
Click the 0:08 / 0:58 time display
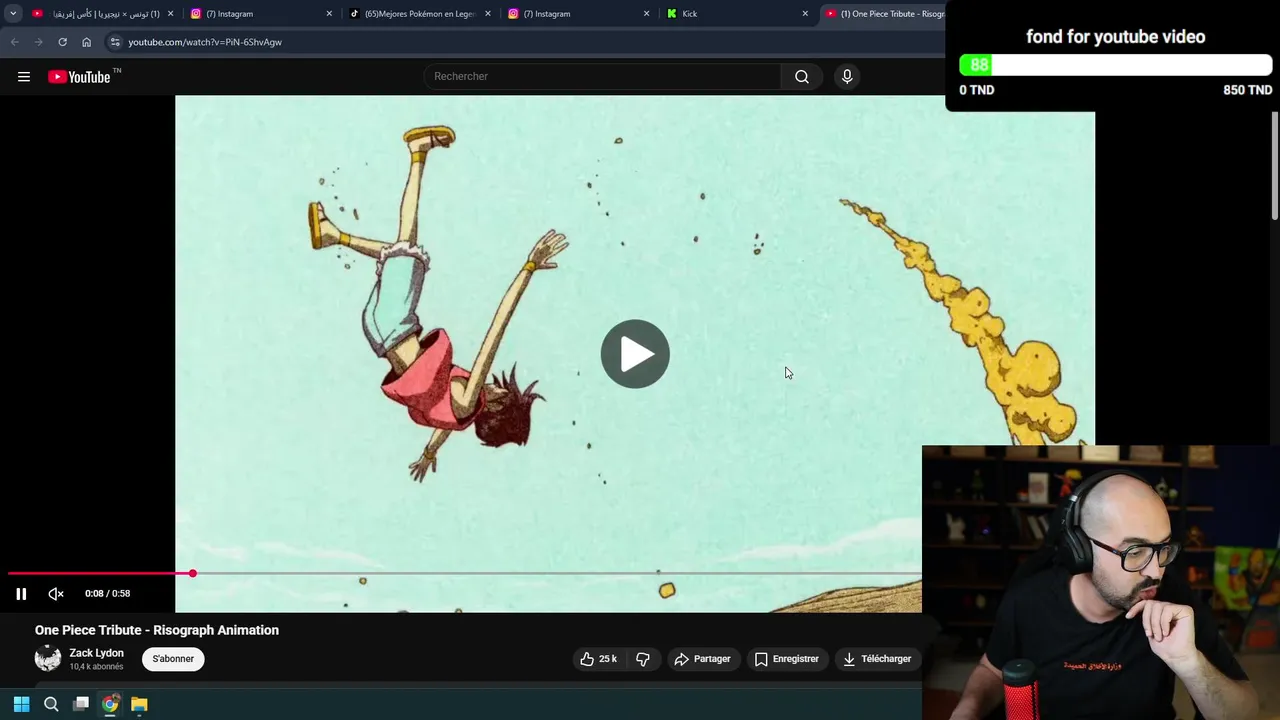[x=108, y=594]
